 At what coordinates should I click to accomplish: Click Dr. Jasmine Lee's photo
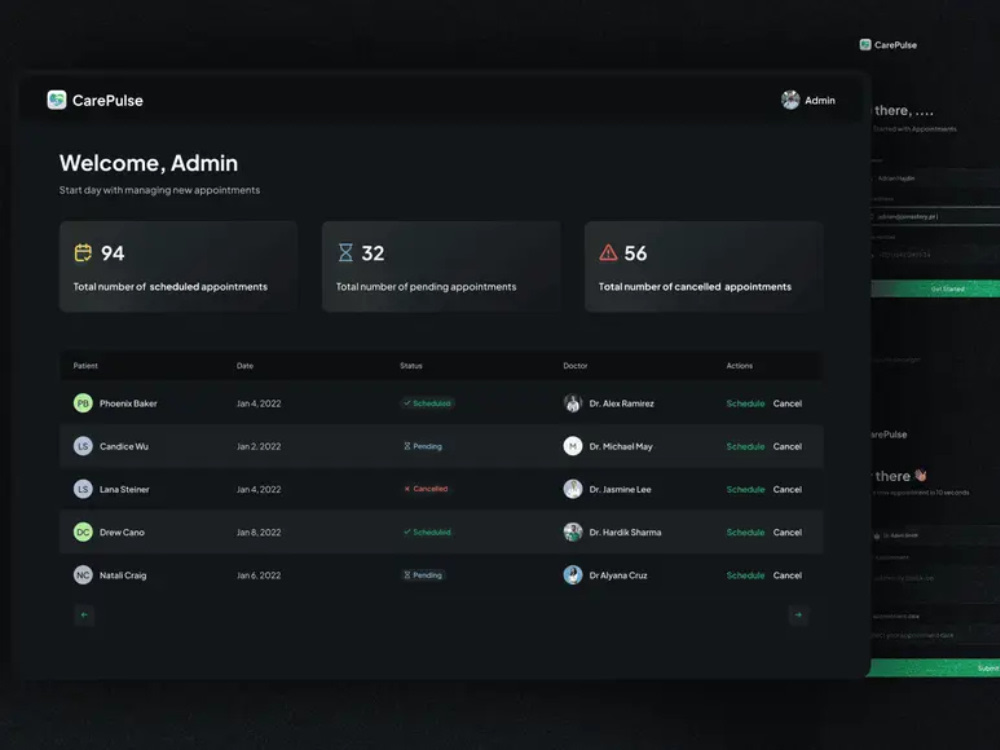[573, 489]
